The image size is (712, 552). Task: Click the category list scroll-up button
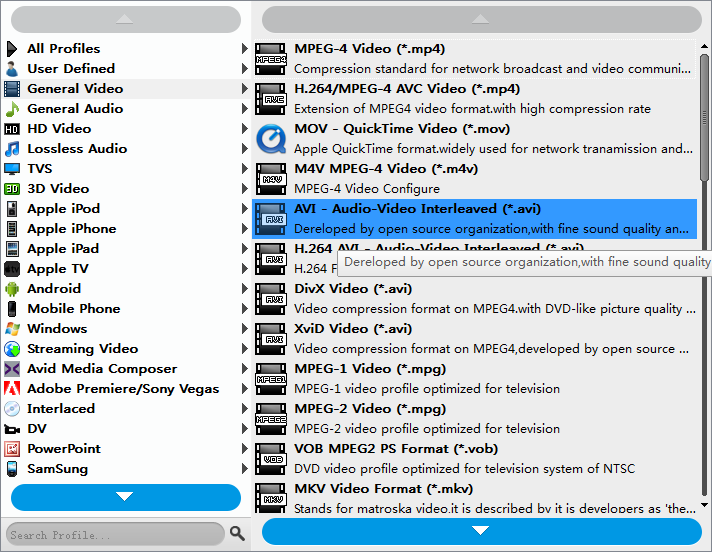point(126,20)
